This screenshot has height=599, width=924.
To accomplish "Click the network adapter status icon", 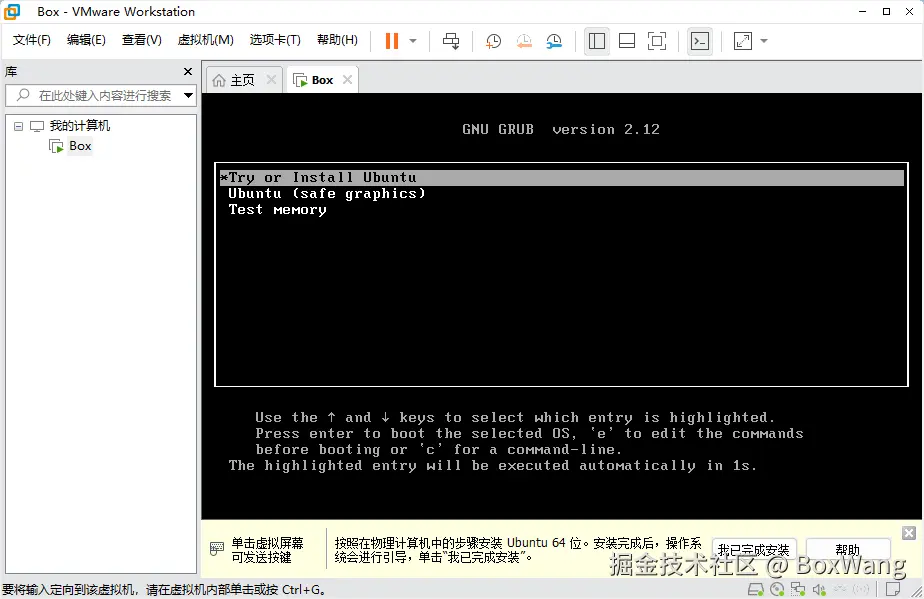I will point(799,589).
